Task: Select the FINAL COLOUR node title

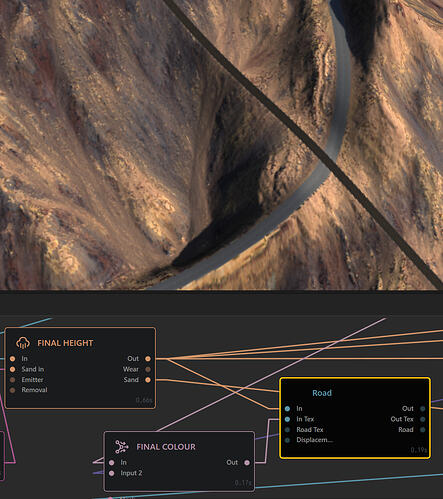Action: (x=166, y=447)
